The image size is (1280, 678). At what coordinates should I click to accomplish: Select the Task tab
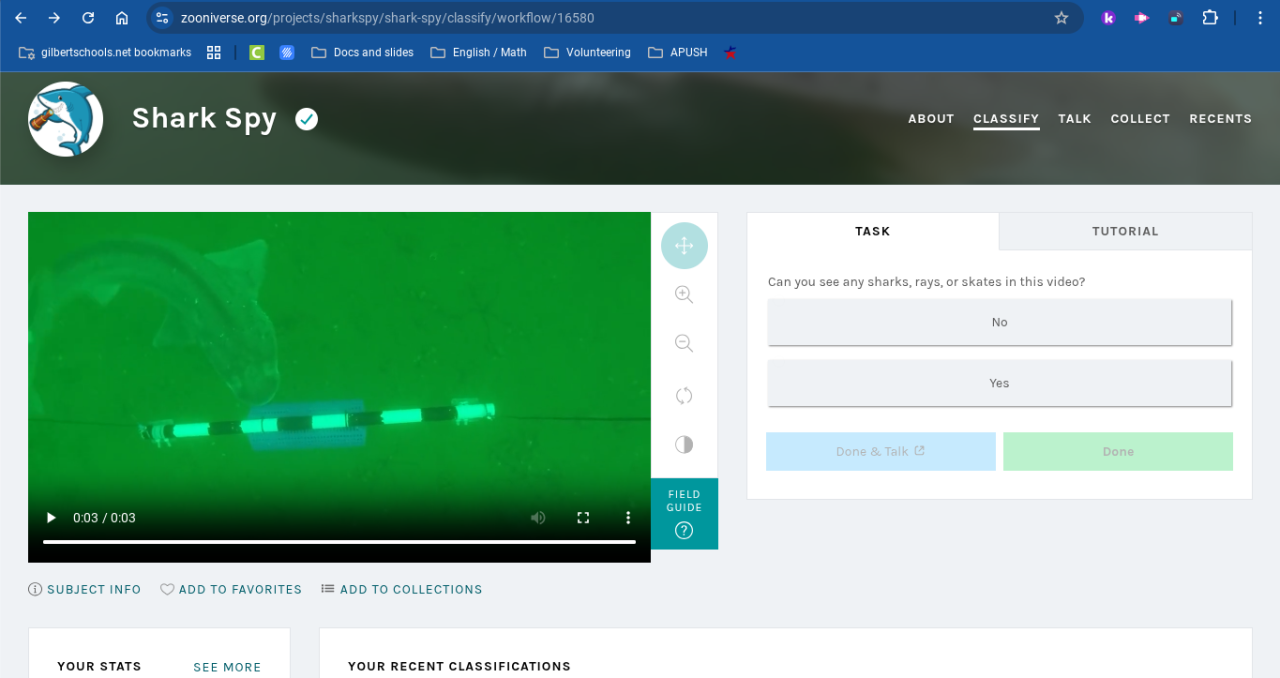click(872, 231)
